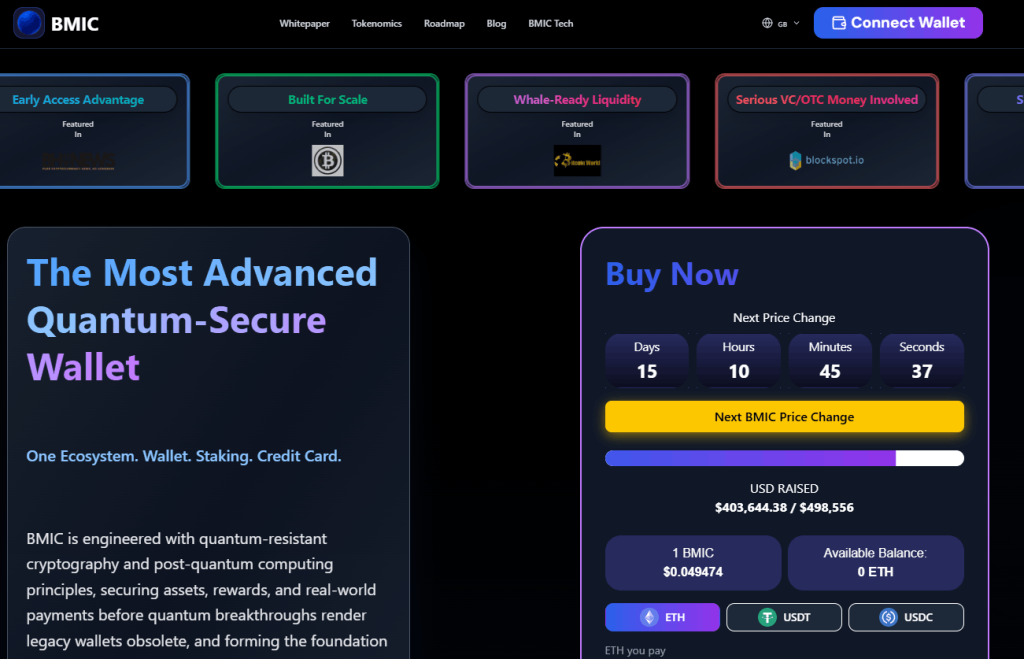
Task: Click the globe language icon
Action: pyautogui.click(x=767, y=23)
